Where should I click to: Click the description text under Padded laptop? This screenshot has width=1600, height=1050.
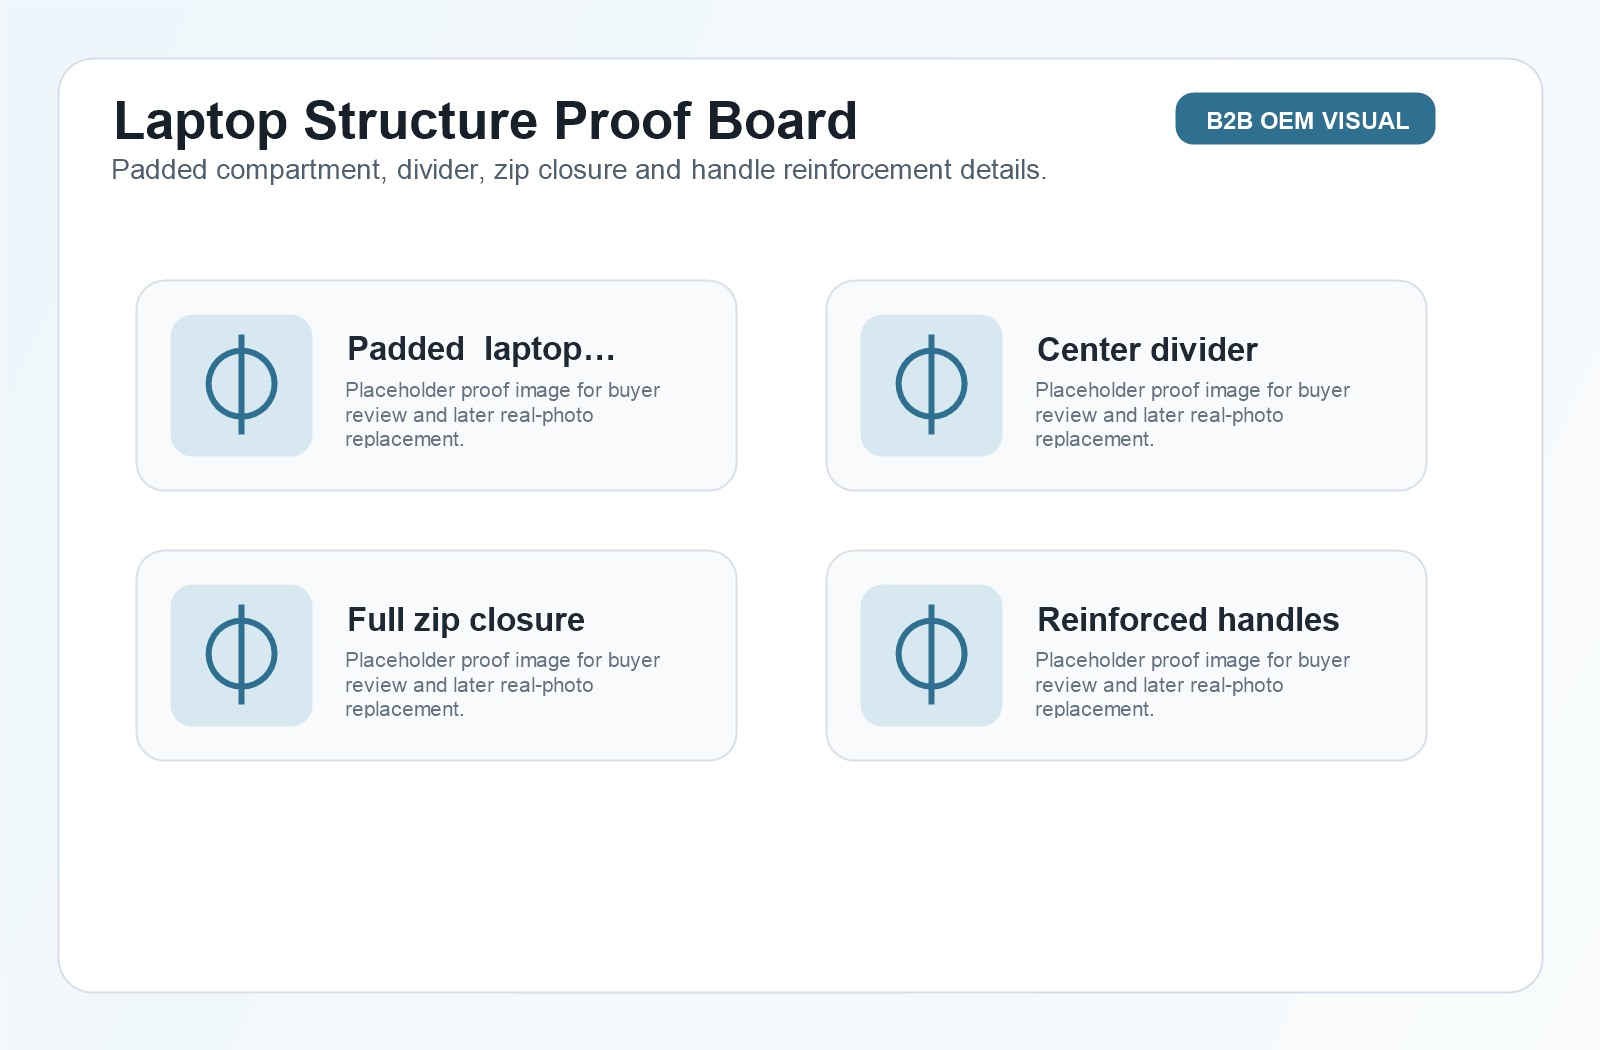(x=502, y=414)
